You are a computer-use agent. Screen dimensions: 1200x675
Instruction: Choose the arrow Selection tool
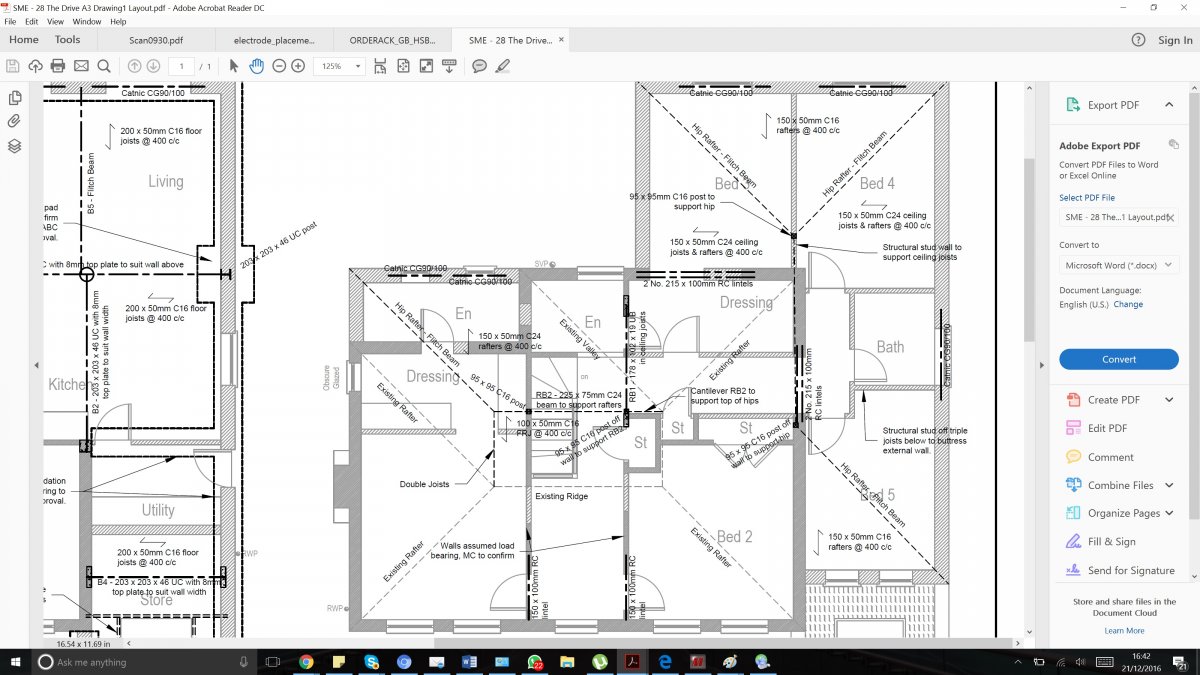pos(233,66)
